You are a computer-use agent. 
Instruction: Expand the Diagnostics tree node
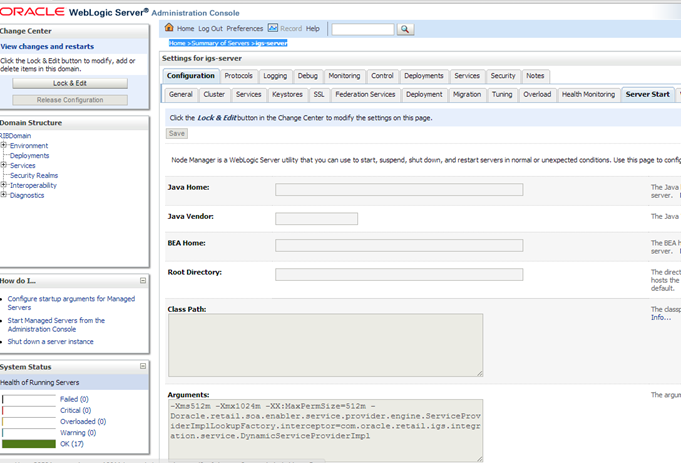click(x=3, y=195)
